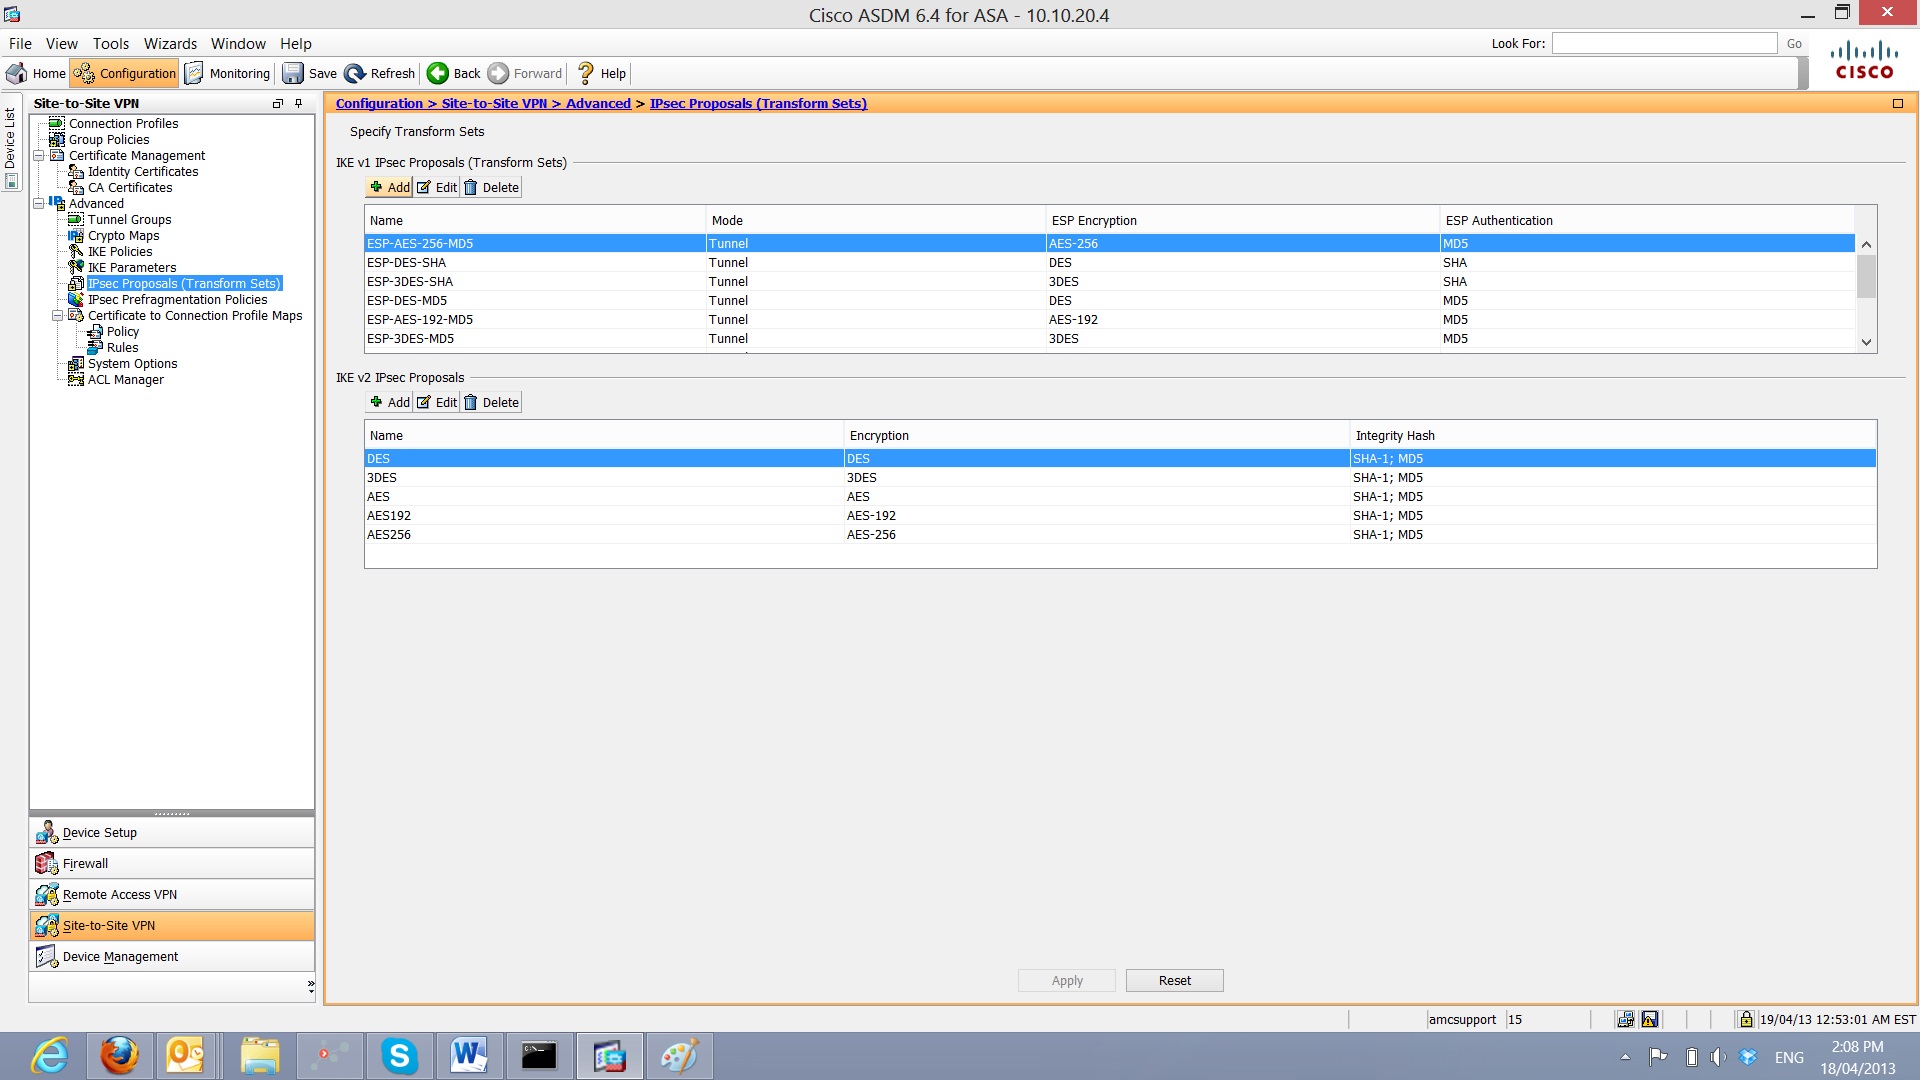1920x1080 pixels.
Task: Go to the Home view in toolbar
Action: click(x=36, y=73)
